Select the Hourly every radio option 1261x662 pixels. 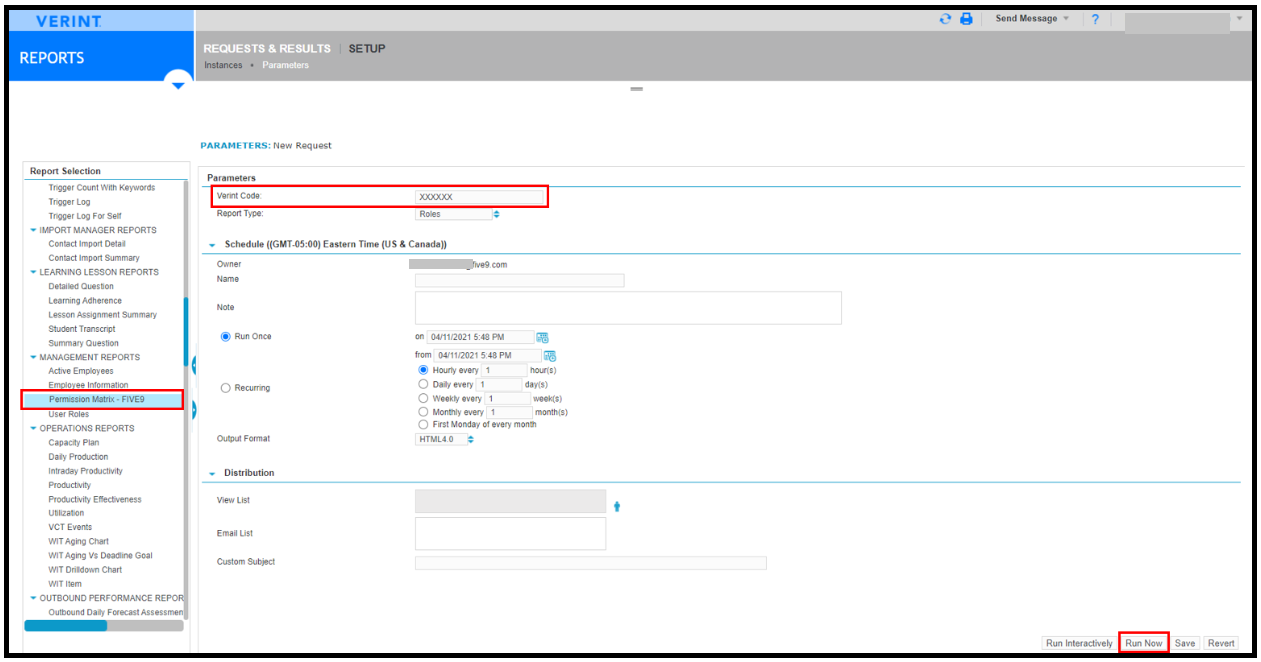point(424,370)
